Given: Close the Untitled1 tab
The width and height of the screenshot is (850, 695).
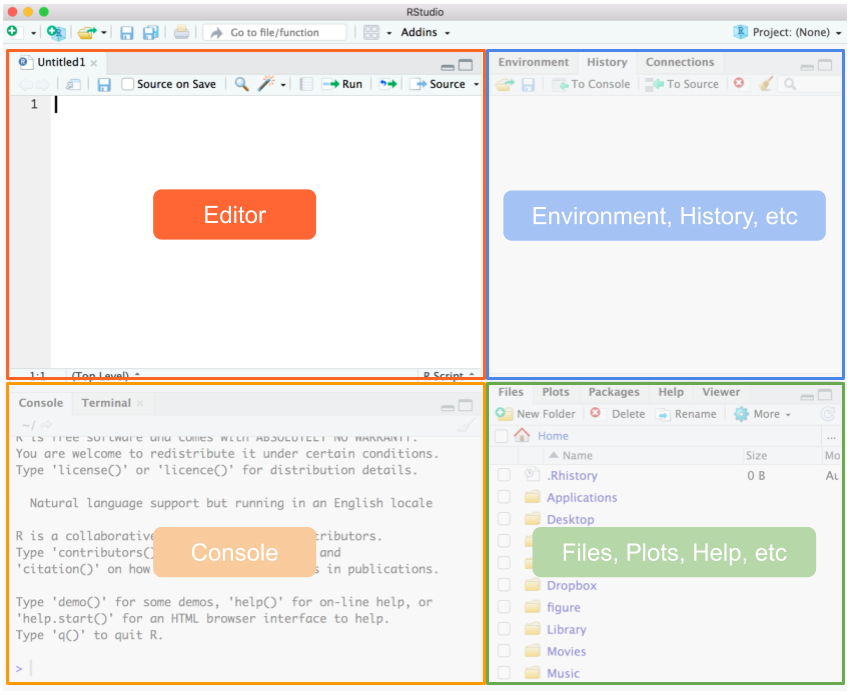Looking at the screenshot, I should pos(94,63).
